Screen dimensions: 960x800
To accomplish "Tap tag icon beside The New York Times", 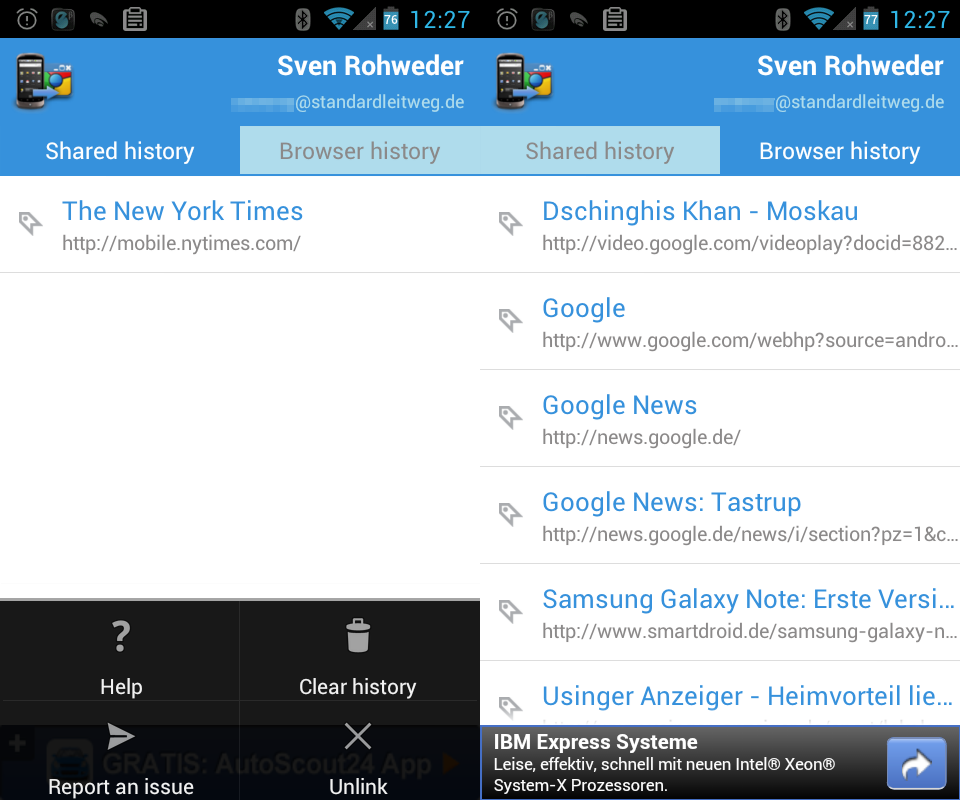I will (30, 223).
